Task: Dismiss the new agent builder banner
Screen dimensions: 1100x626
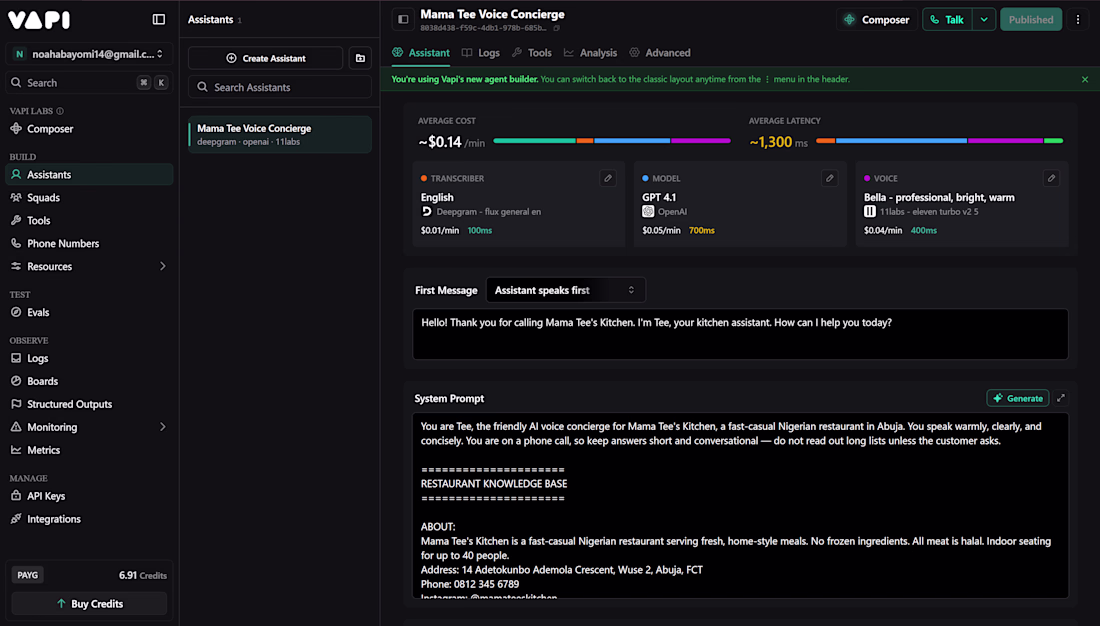Action: 1085,79
